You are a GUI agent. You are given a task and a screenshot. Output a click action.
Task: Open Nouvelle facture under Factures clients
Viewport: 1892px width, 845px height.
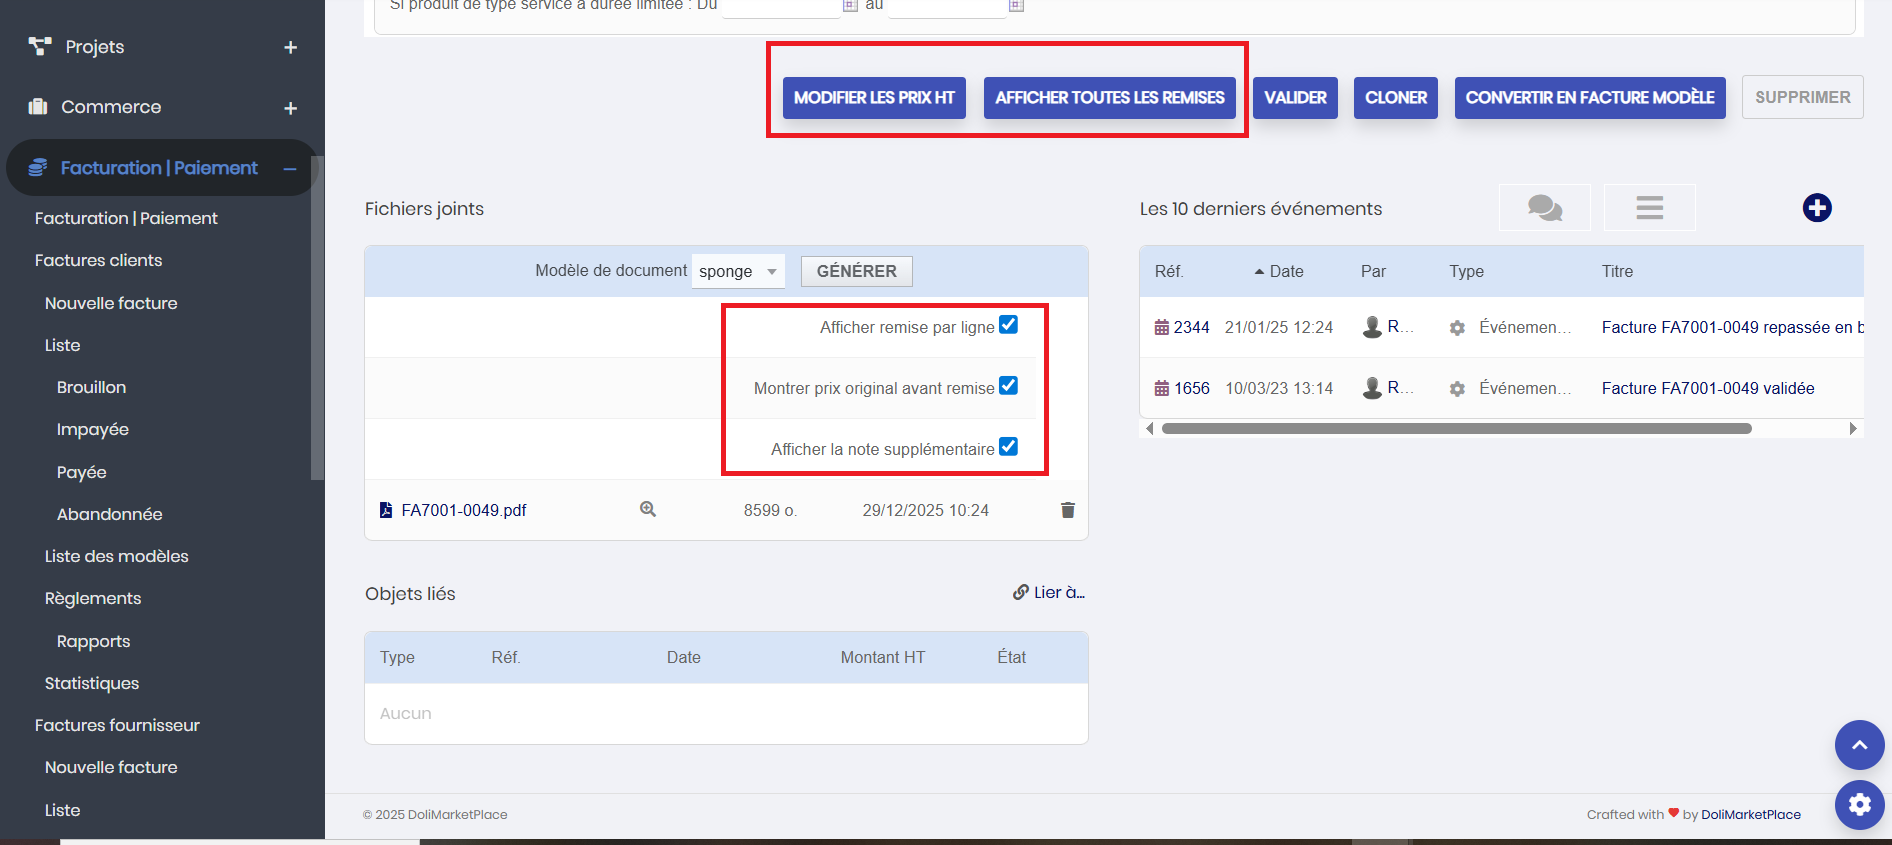[x=111, y=303]
